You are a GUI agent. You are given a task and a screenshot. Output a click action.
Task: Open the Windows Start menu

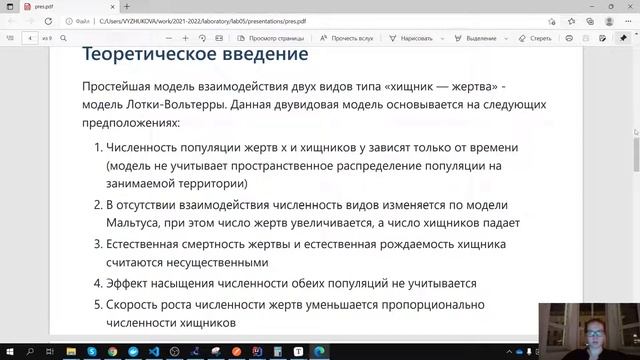pos(9,351)
